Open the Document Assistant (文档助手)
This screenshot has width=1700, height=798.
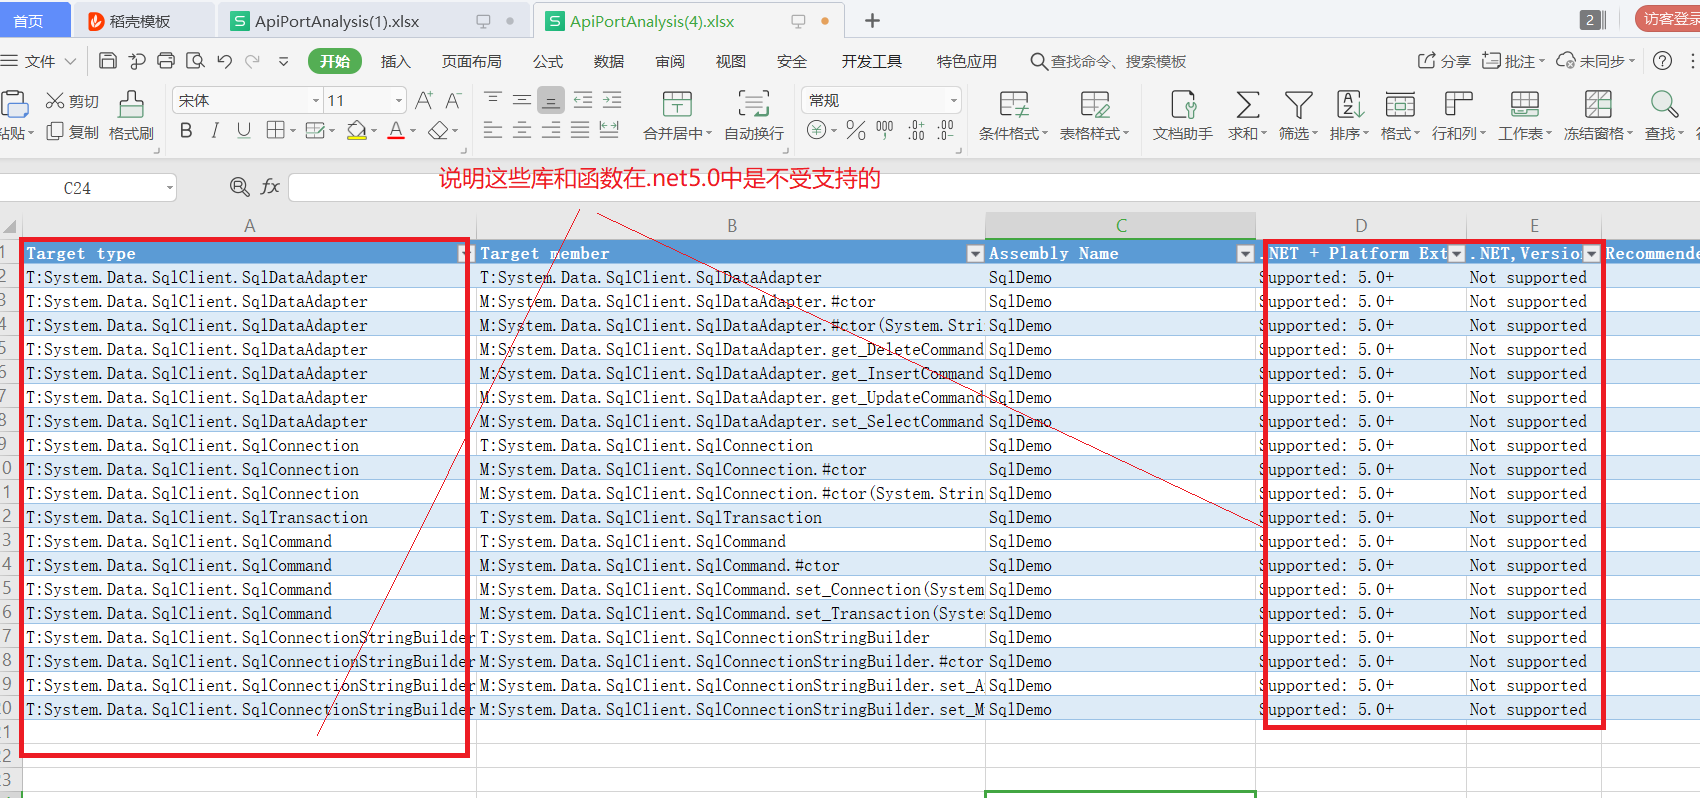click(1183, 116)
